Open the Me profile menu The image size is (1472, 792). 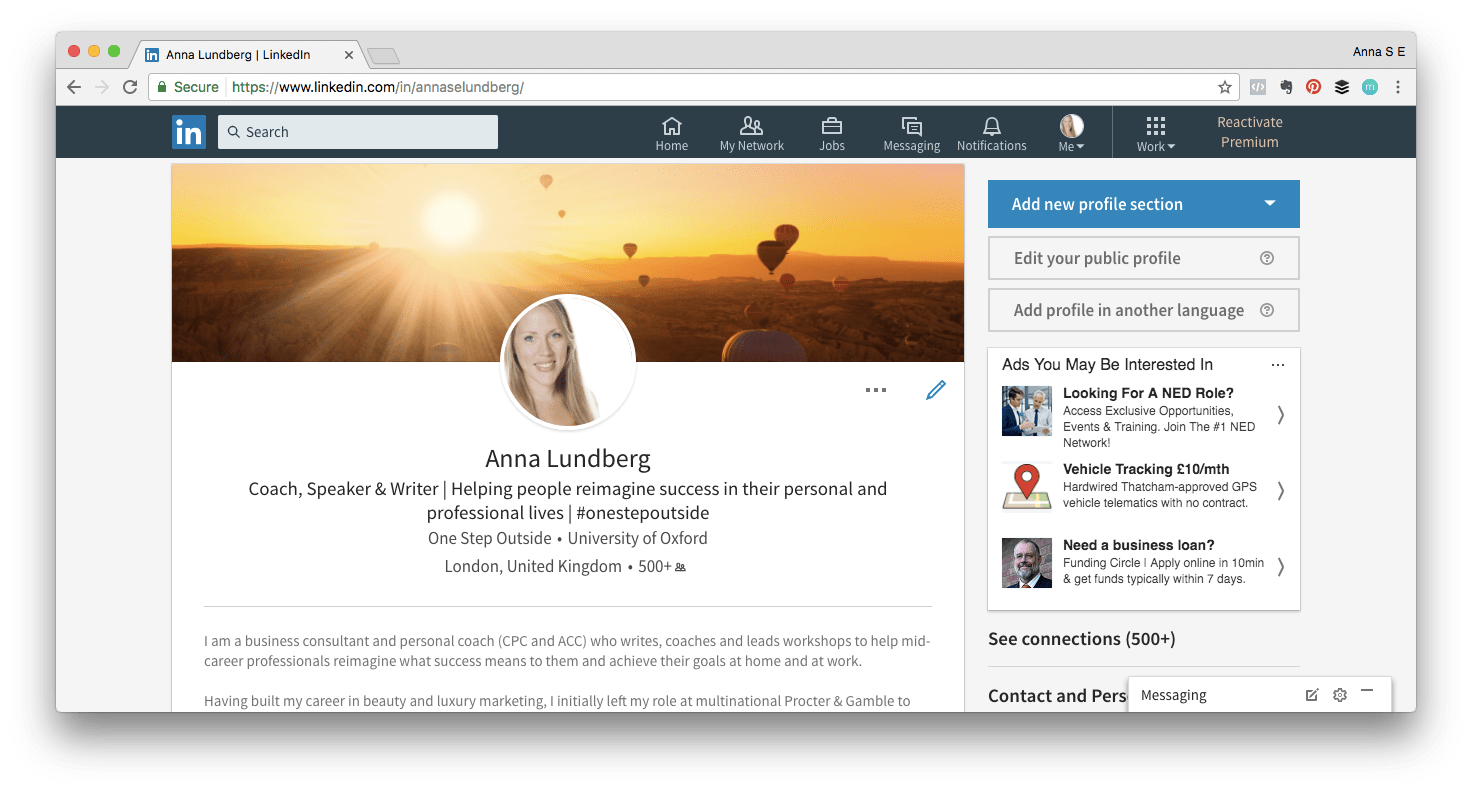click(x=1070, y=130)
